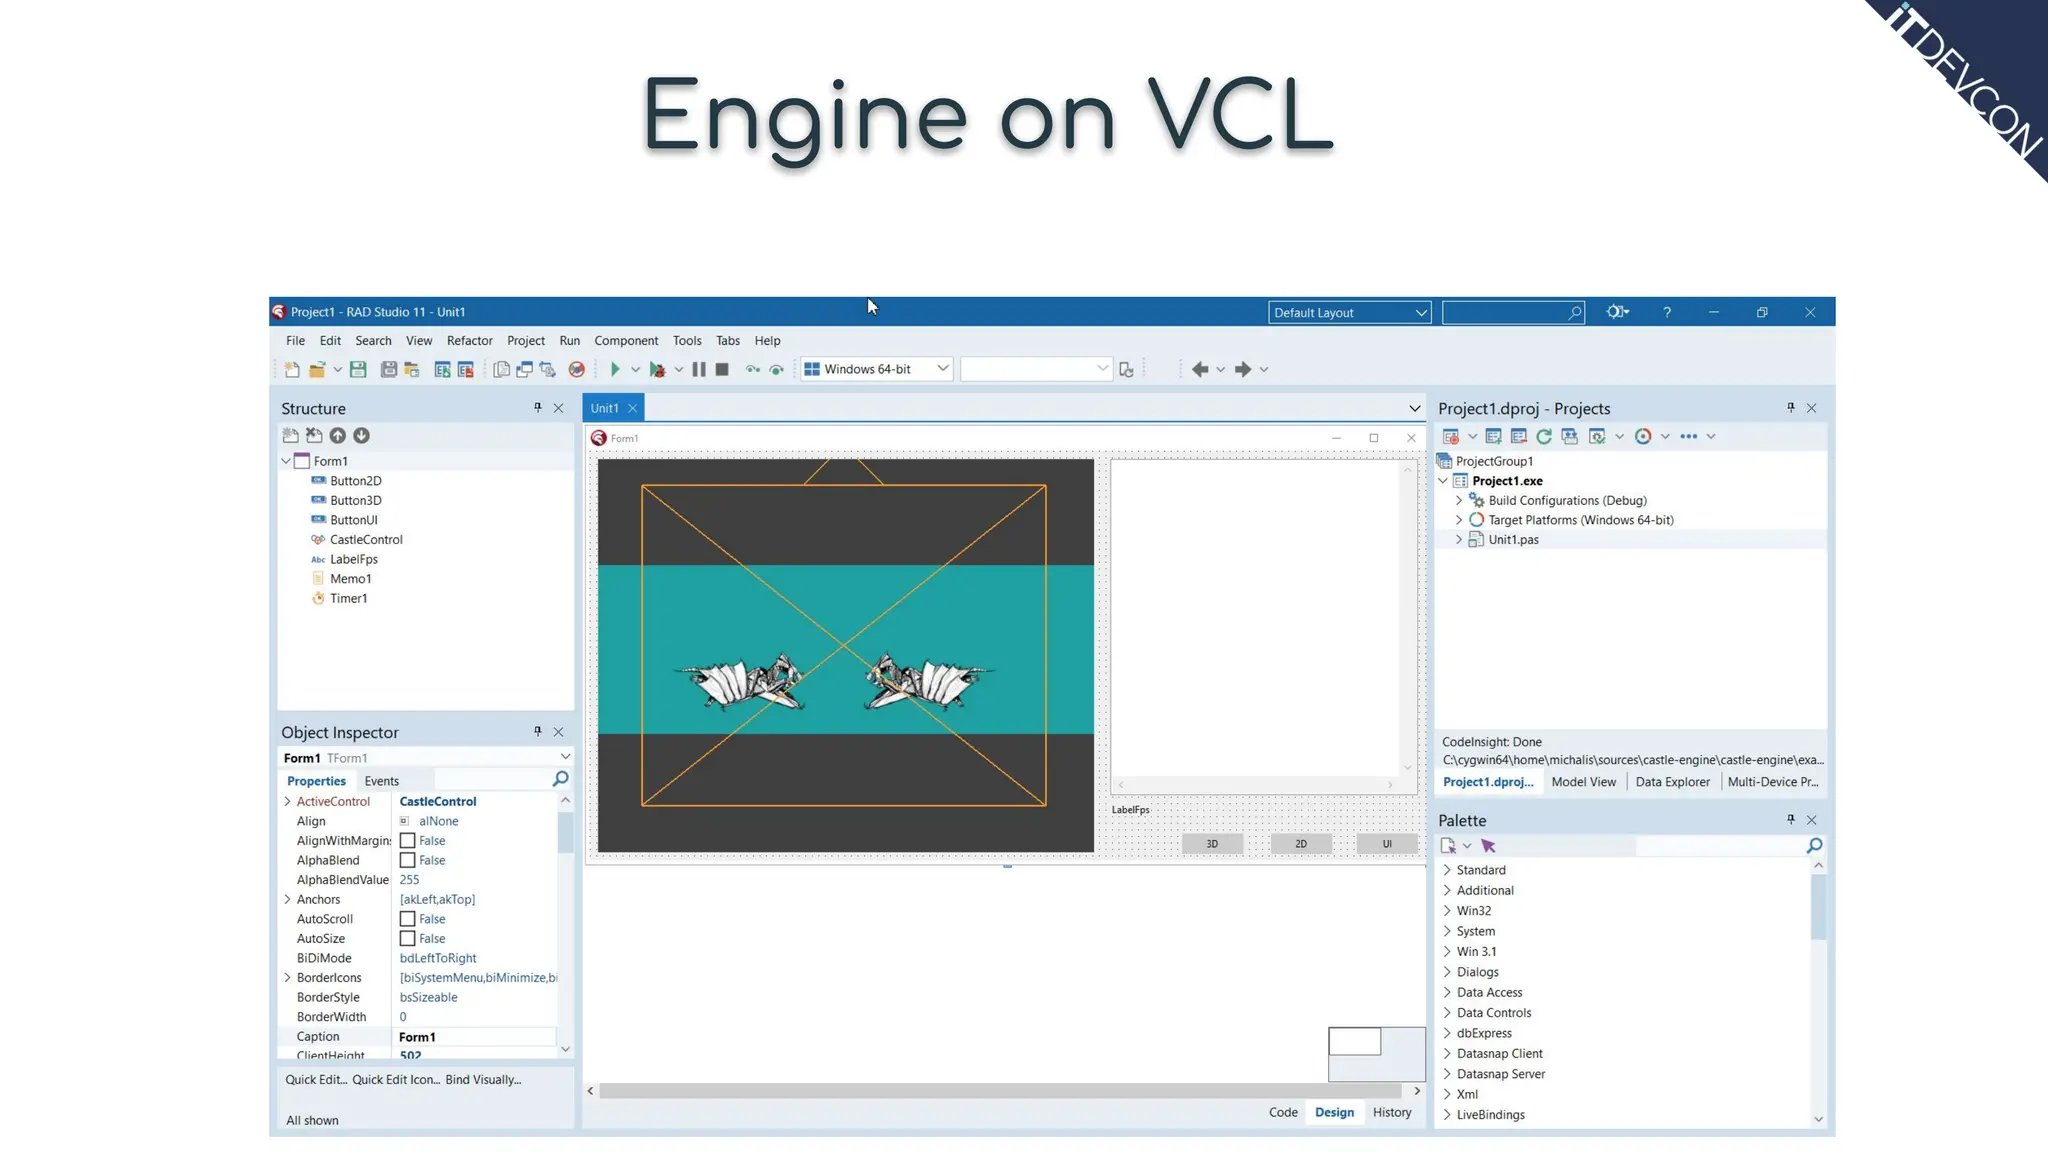
Task: Select Timer1 in Structure tree
Action: pos(348,598)
